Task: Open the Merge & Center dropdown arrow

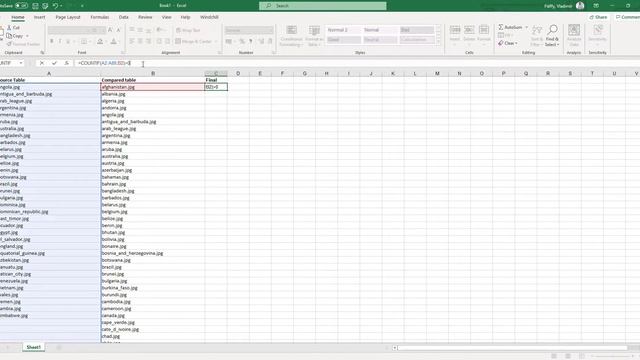Action: (216, 41)
